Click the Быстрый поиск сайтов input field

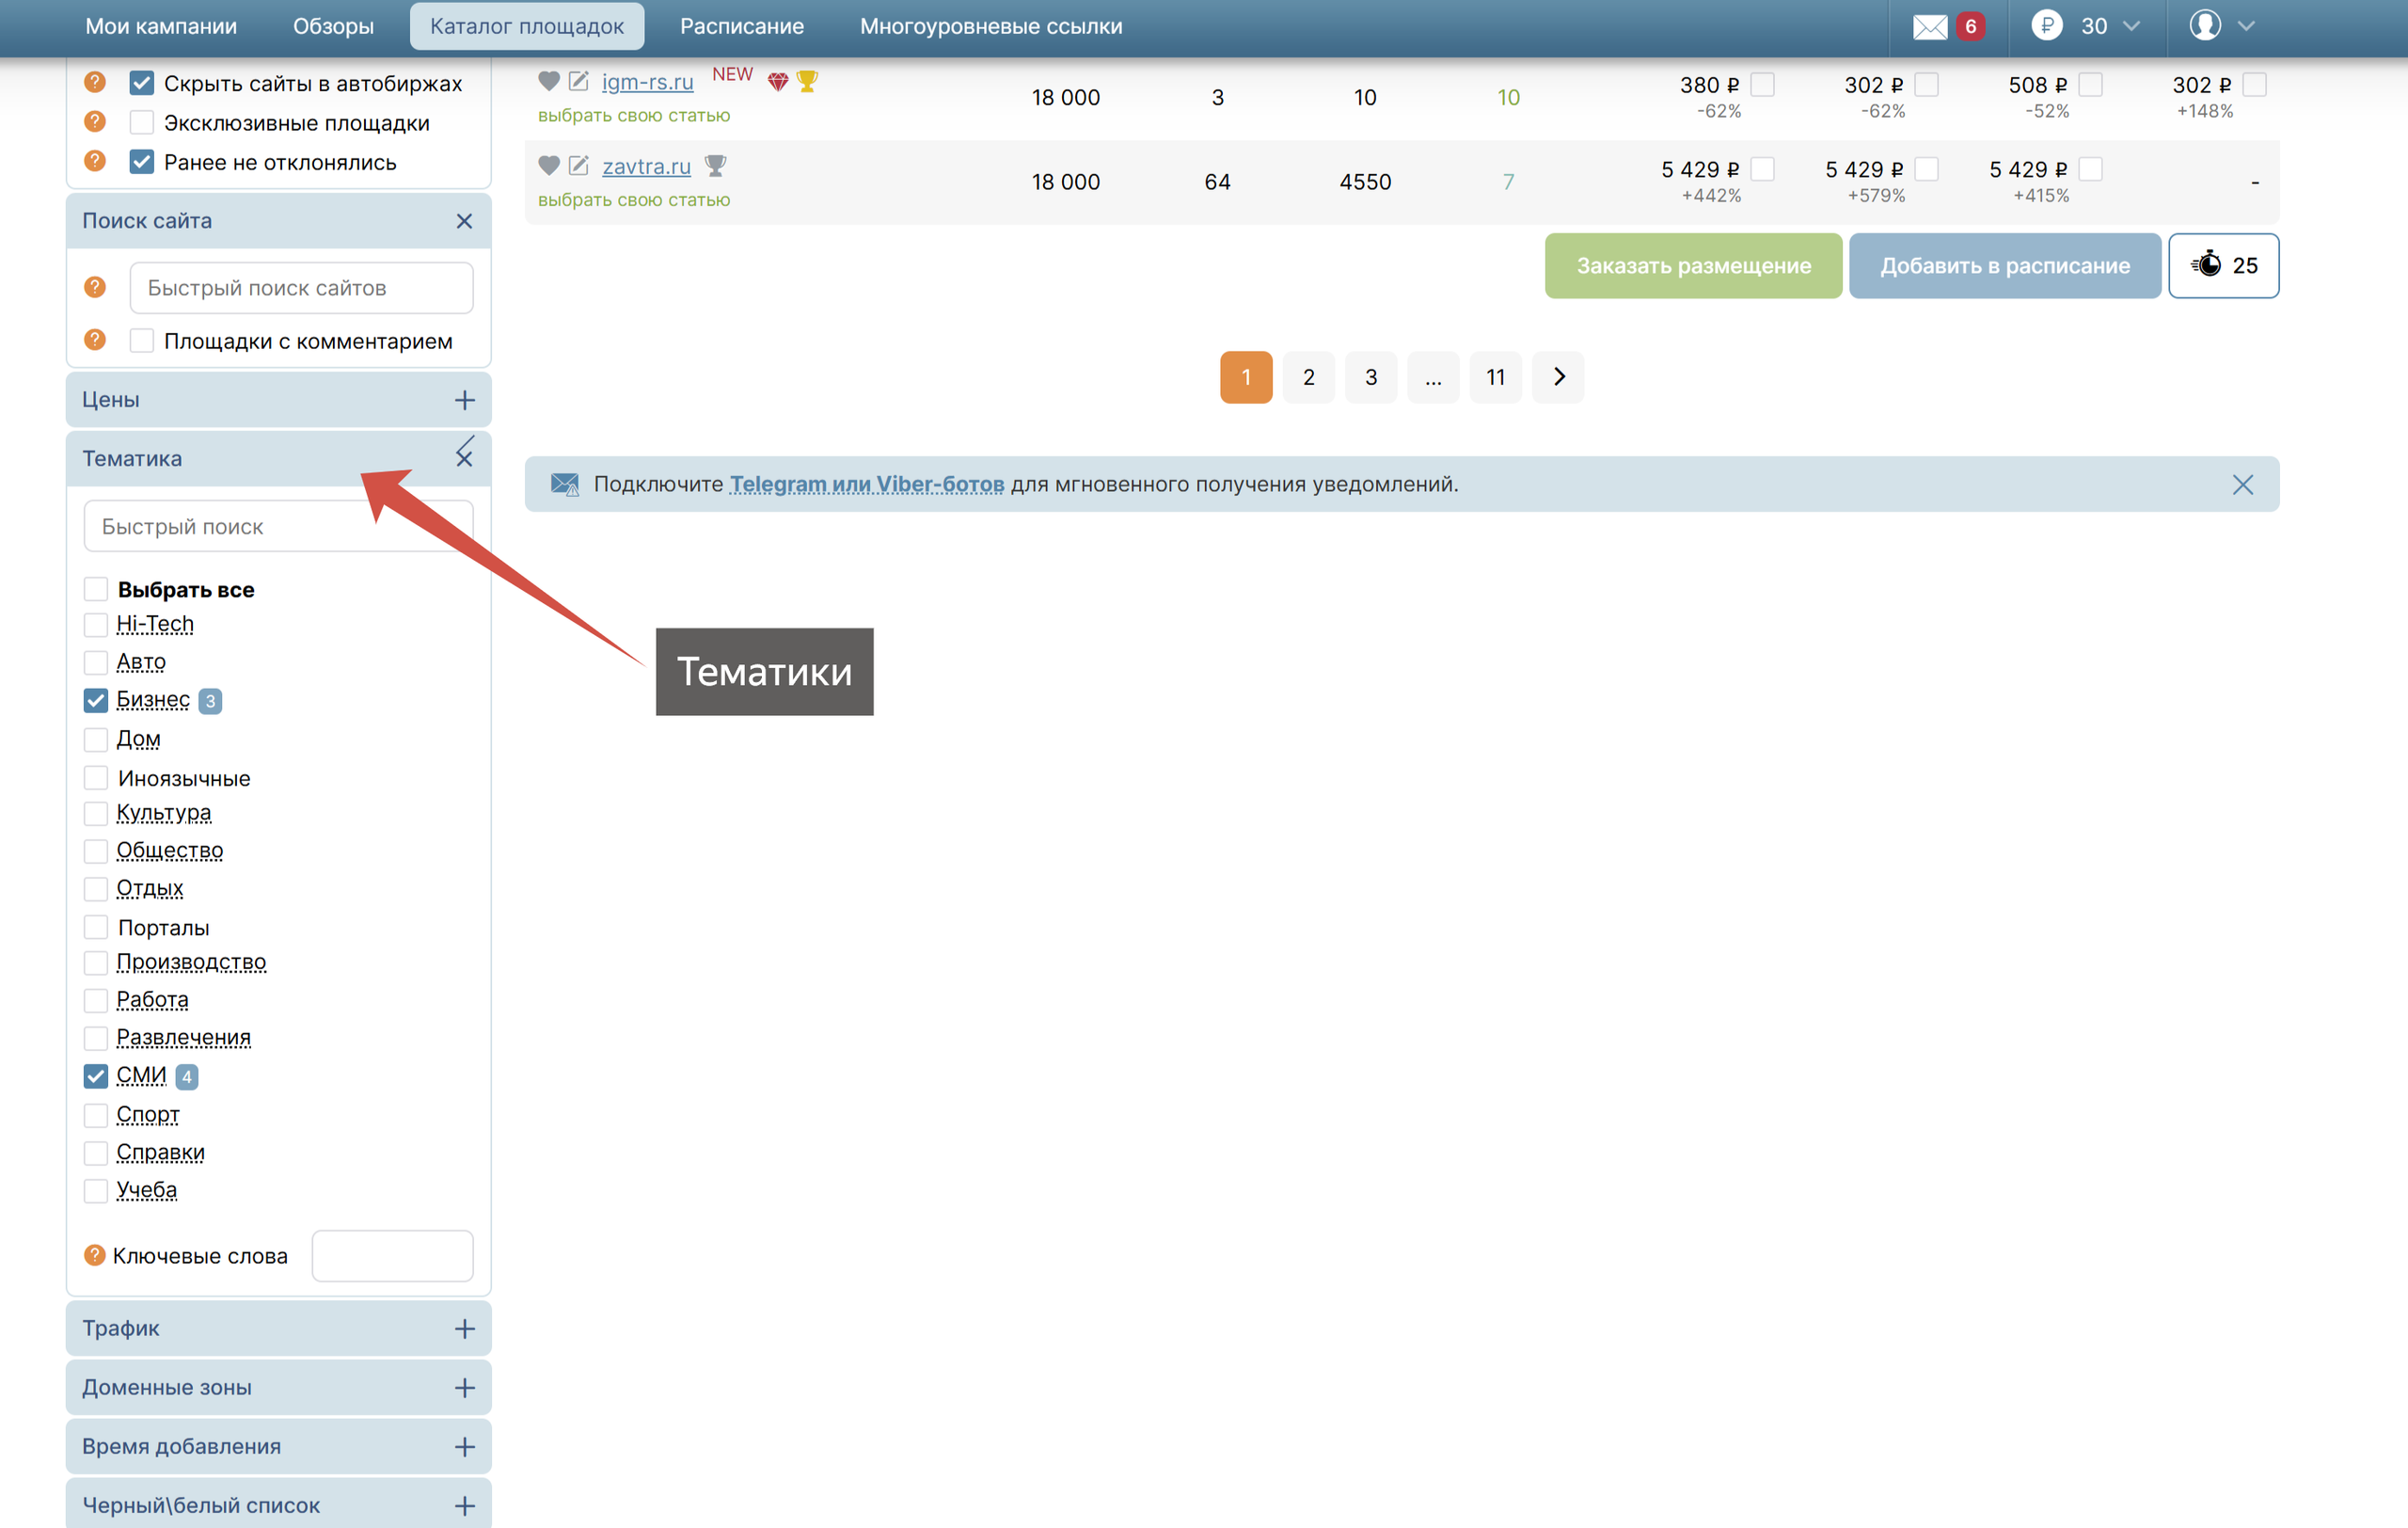click(x=301, y=288)
